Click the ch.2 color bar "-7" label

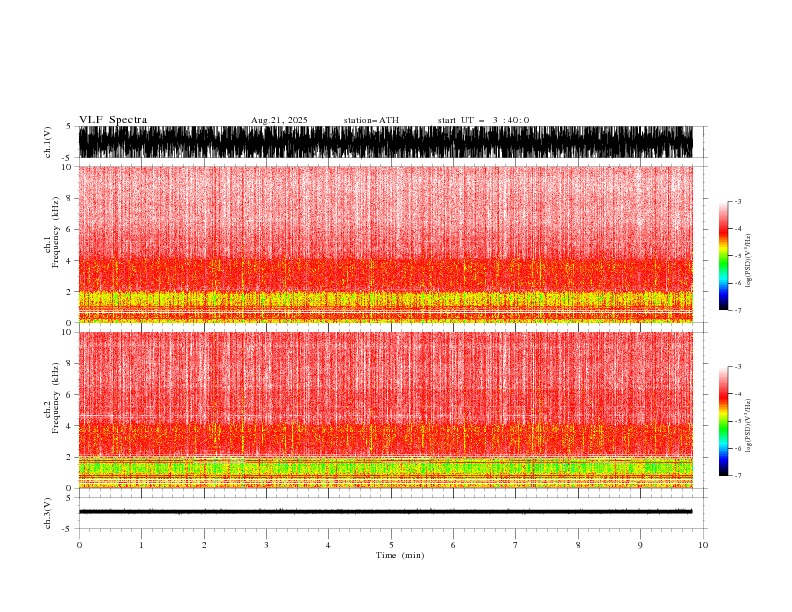pyautogui.click(x=737, y=476)
